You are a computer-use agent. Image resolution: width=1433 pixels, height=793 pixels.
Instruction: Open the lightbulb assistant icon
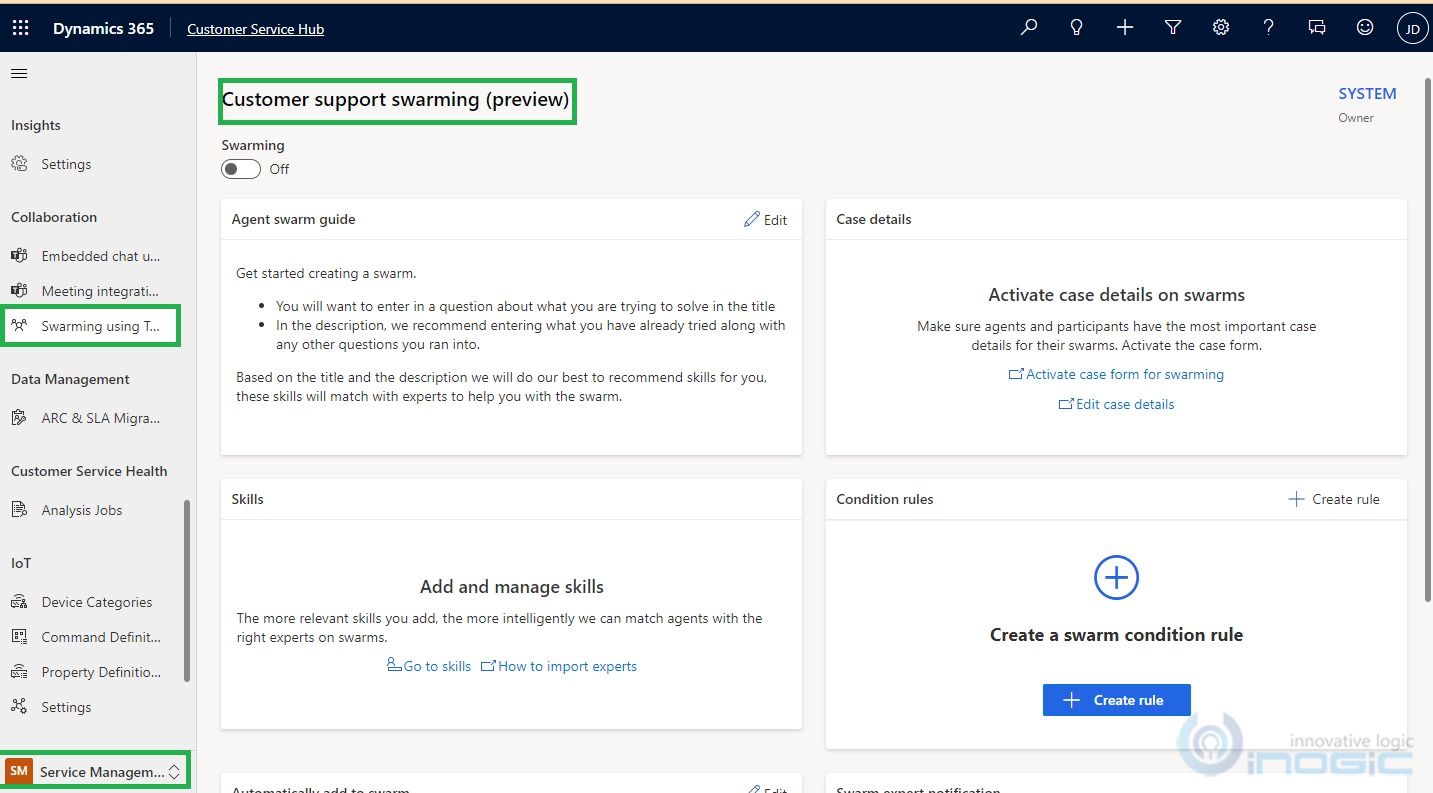1077,28
